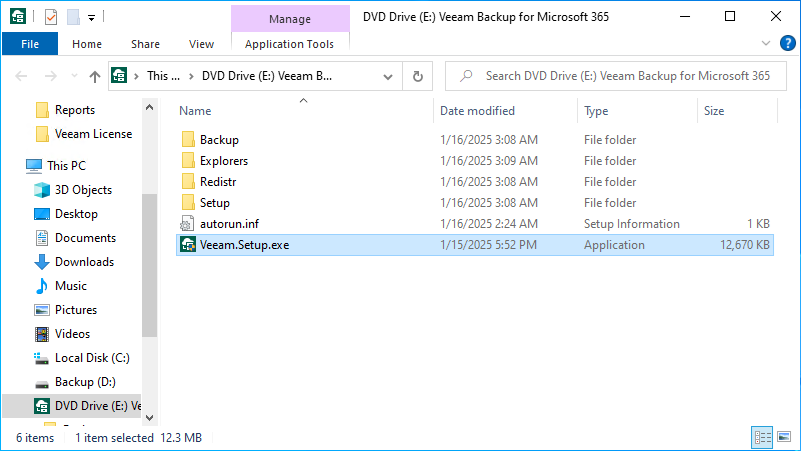Switch to Details view layout
801x451 pixels.
[762, 437]
